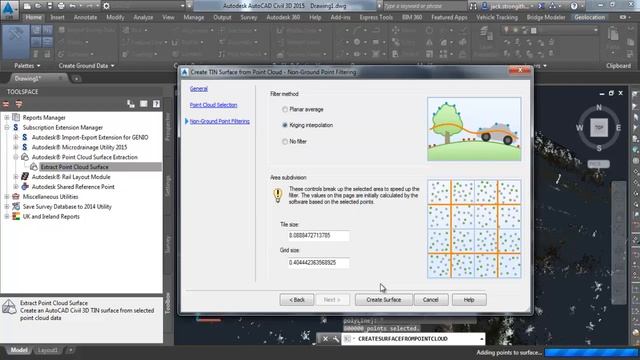Click the TOP face of the ViewCube
The height and width of the screenshot is (360, 640).
pyautogui.click(x=599, y=127)
